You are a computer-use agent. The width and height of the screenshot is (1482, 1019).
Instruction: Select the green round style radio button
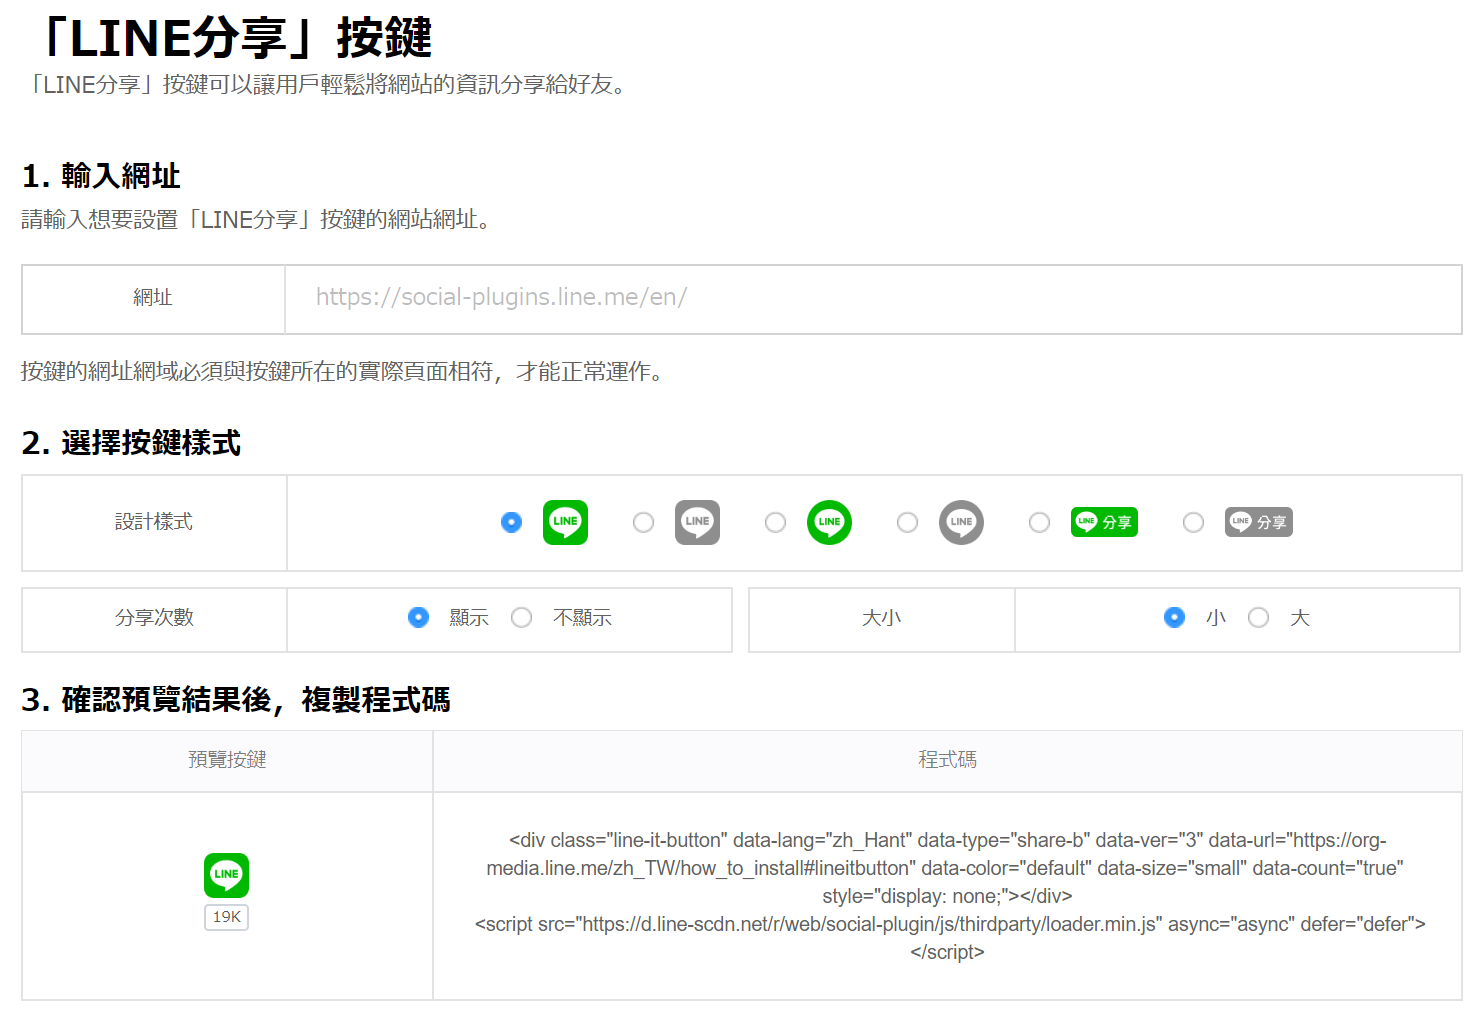pyautogui.click(x=775, y=522)
